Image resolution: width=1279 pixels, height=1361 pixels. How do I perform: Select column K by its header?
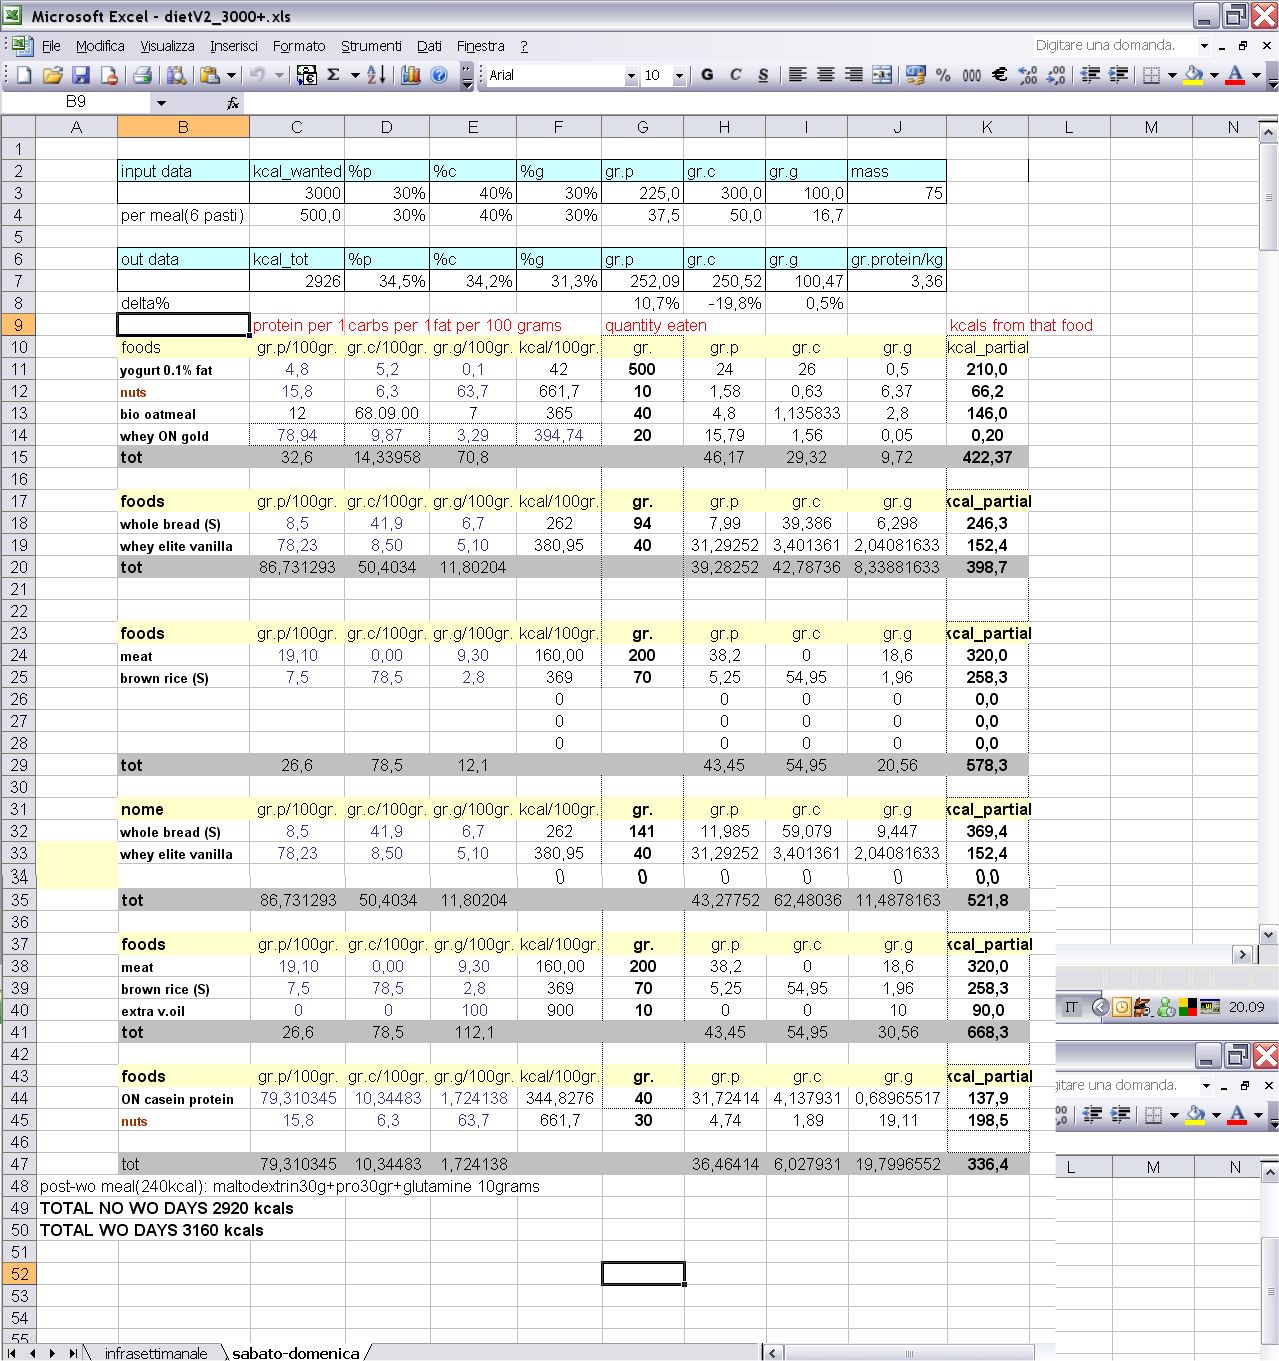coord(987,127)
